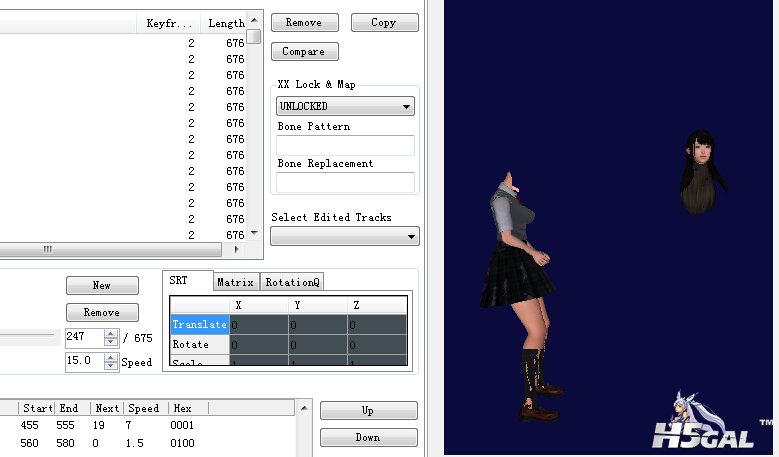Image resolution: width=779 pixels, height=457 pixels.
Task: Decrease the Speed value with down arrow
Action: tap(111, 366)
